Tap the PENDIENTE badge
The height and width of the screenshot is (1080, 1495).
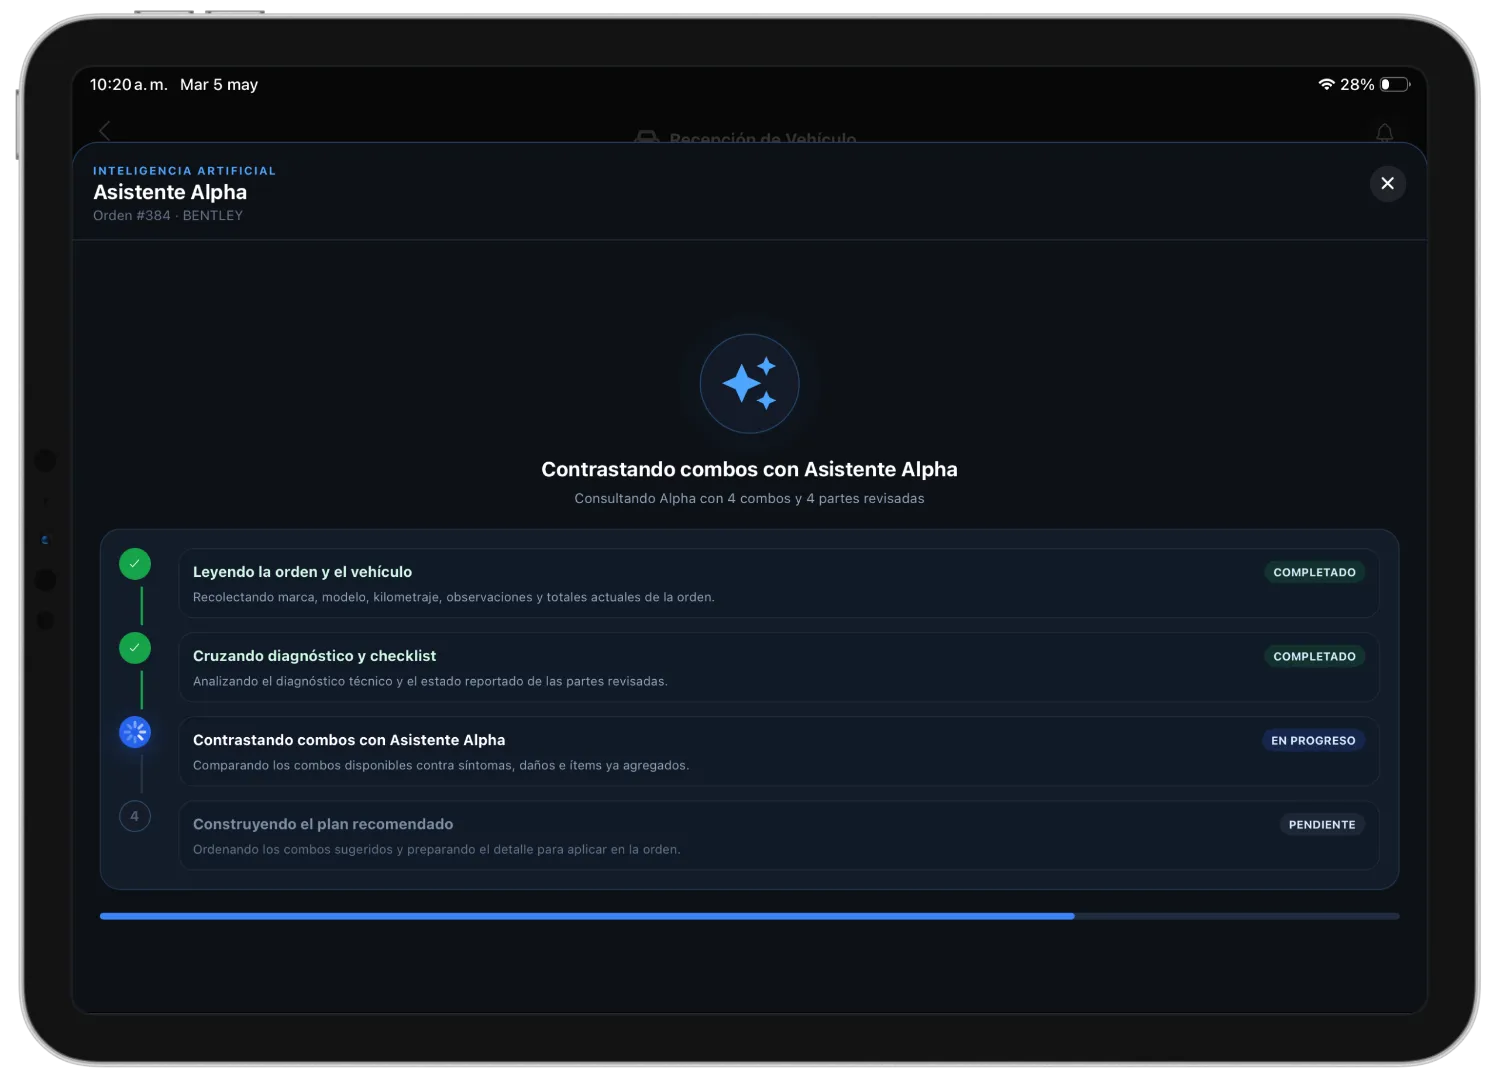(1322, 824)
